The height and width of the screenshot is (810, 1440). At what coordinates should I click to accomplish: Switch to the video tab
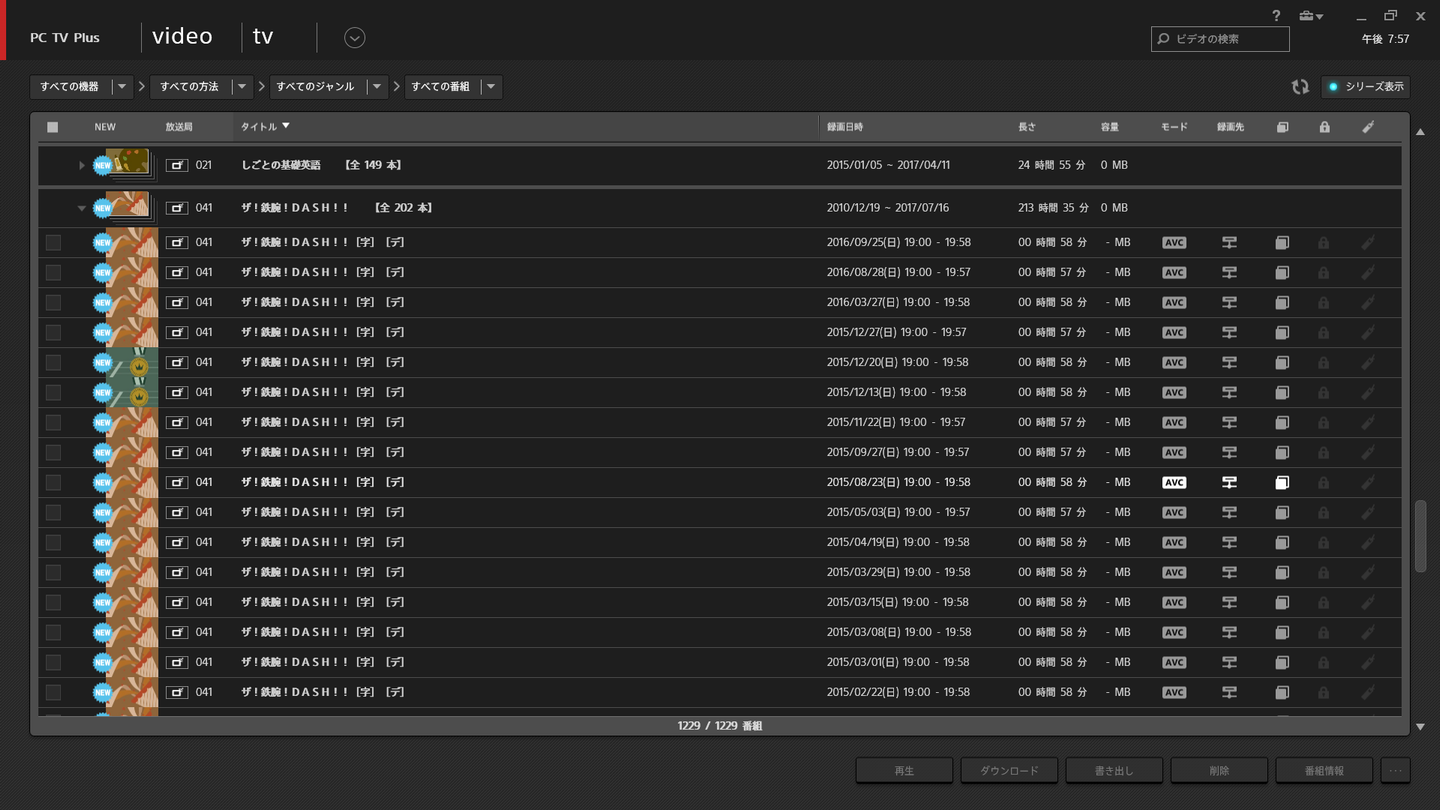click(182, 37)
